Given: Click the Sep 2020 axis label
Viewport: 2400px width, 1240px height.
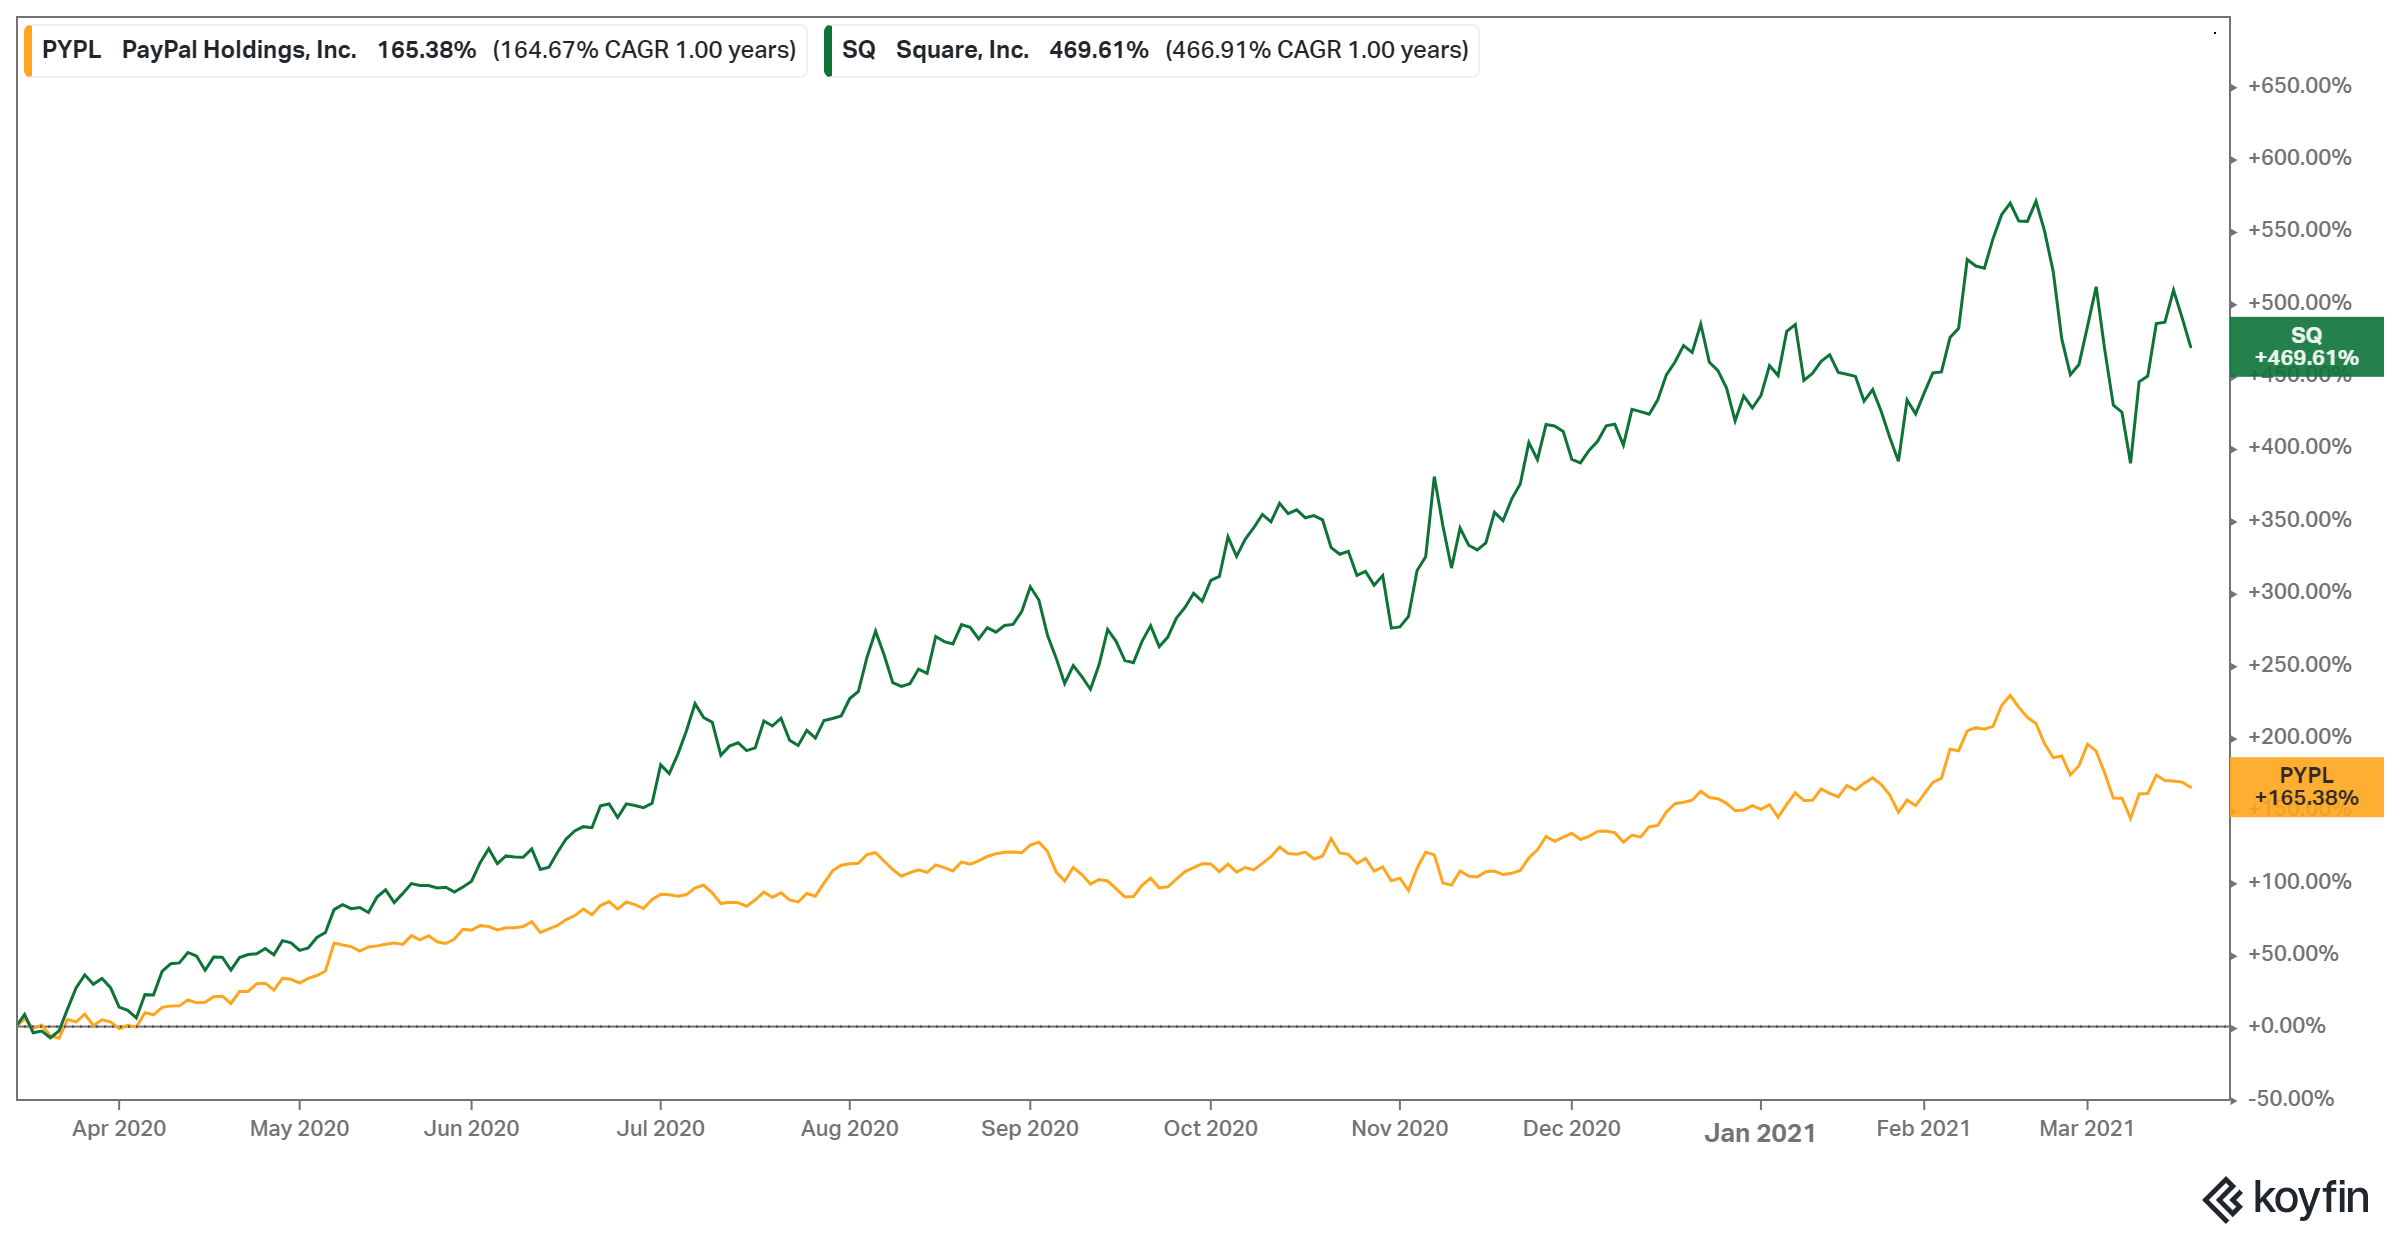Looking at the screenshot, I should tap(1029, 1128).
